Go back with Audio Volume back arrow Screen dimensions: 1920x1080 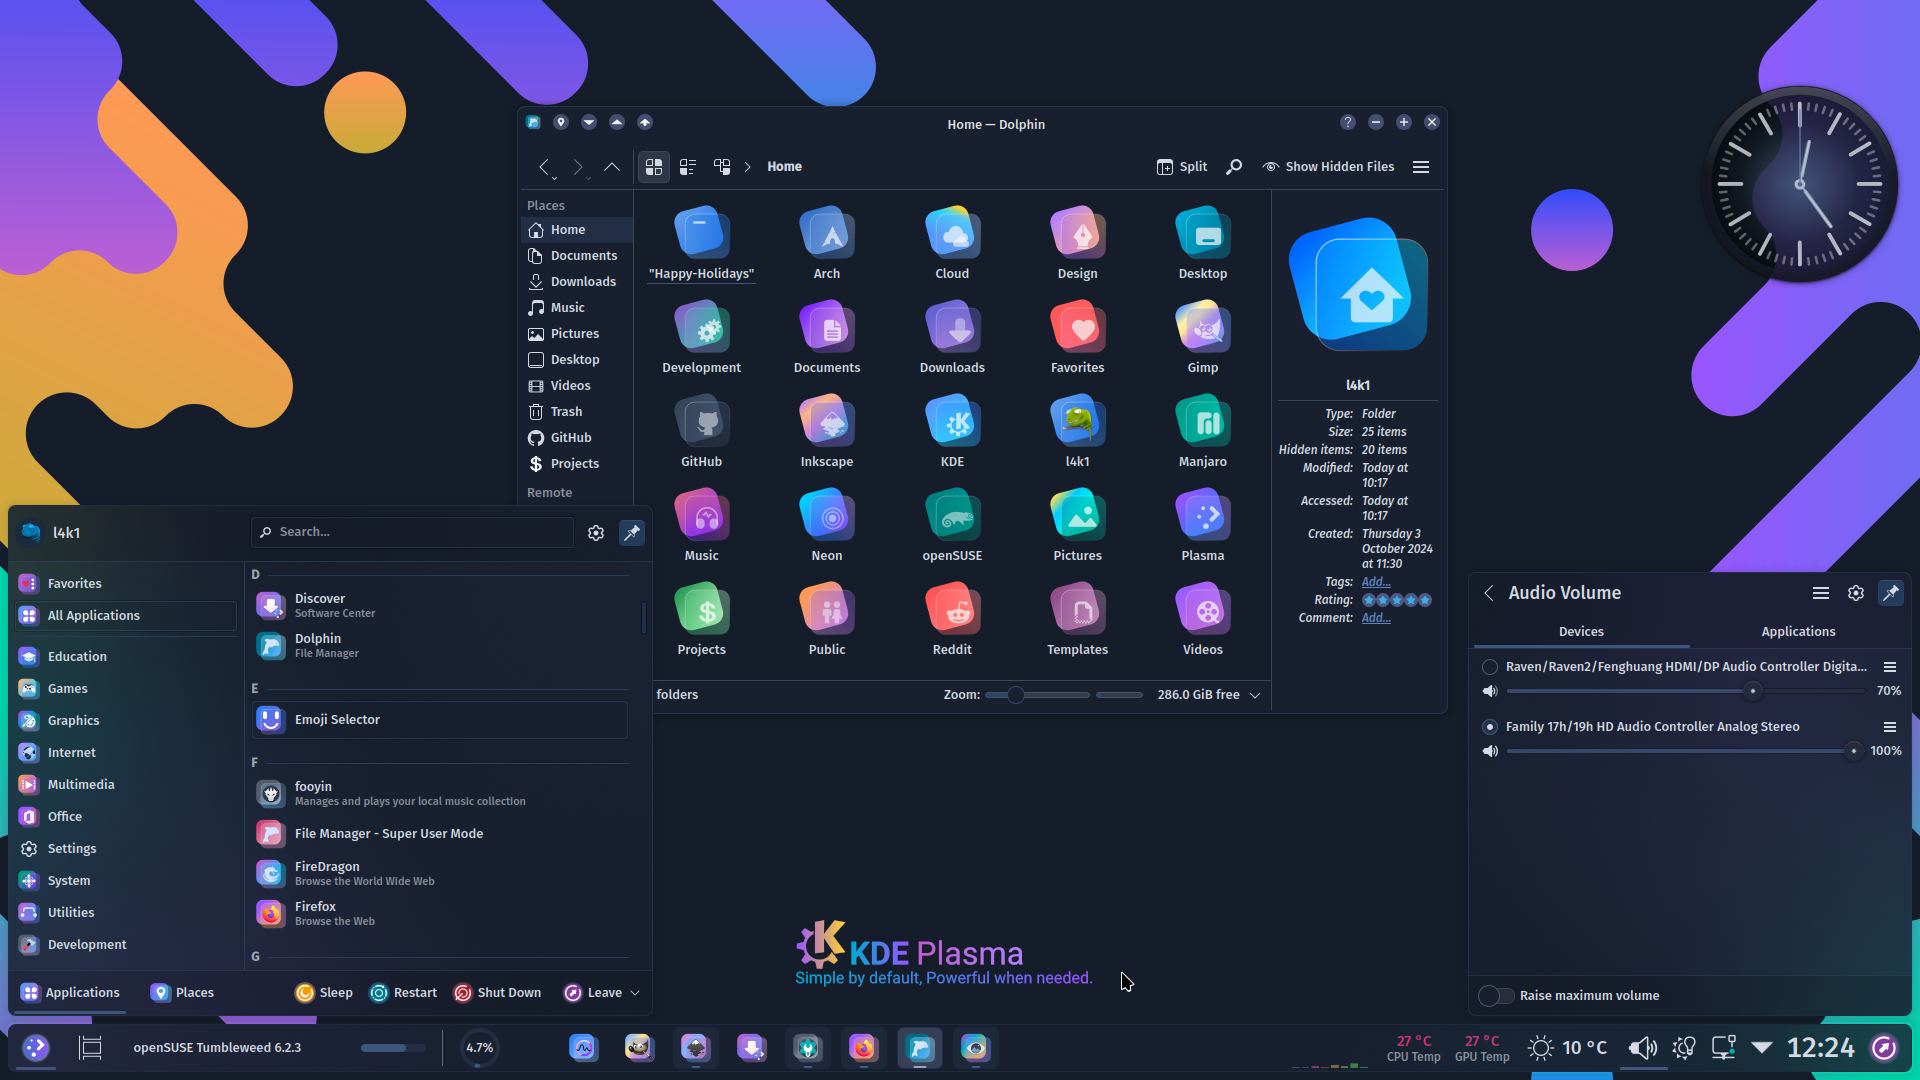click(1489, 593)
